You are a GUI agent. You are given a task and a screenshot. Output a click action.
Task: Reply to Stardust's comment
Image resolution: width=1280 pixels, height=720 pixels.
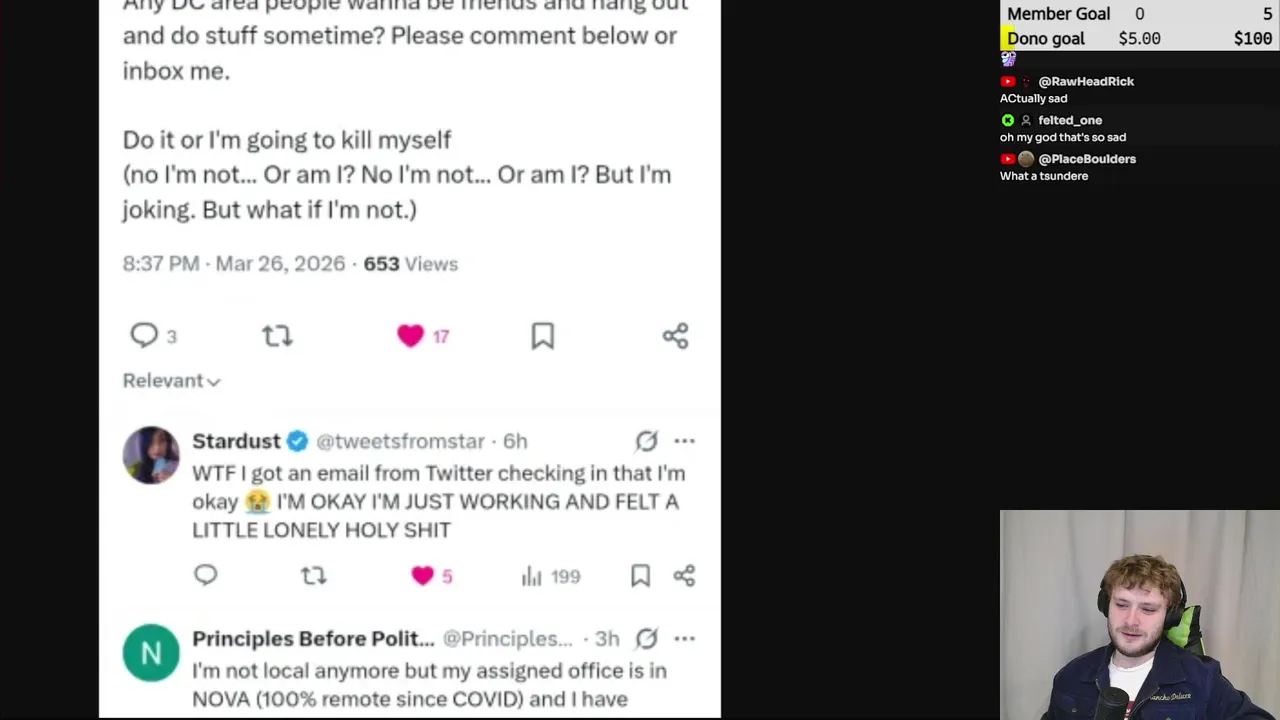(x=206, y=575)
